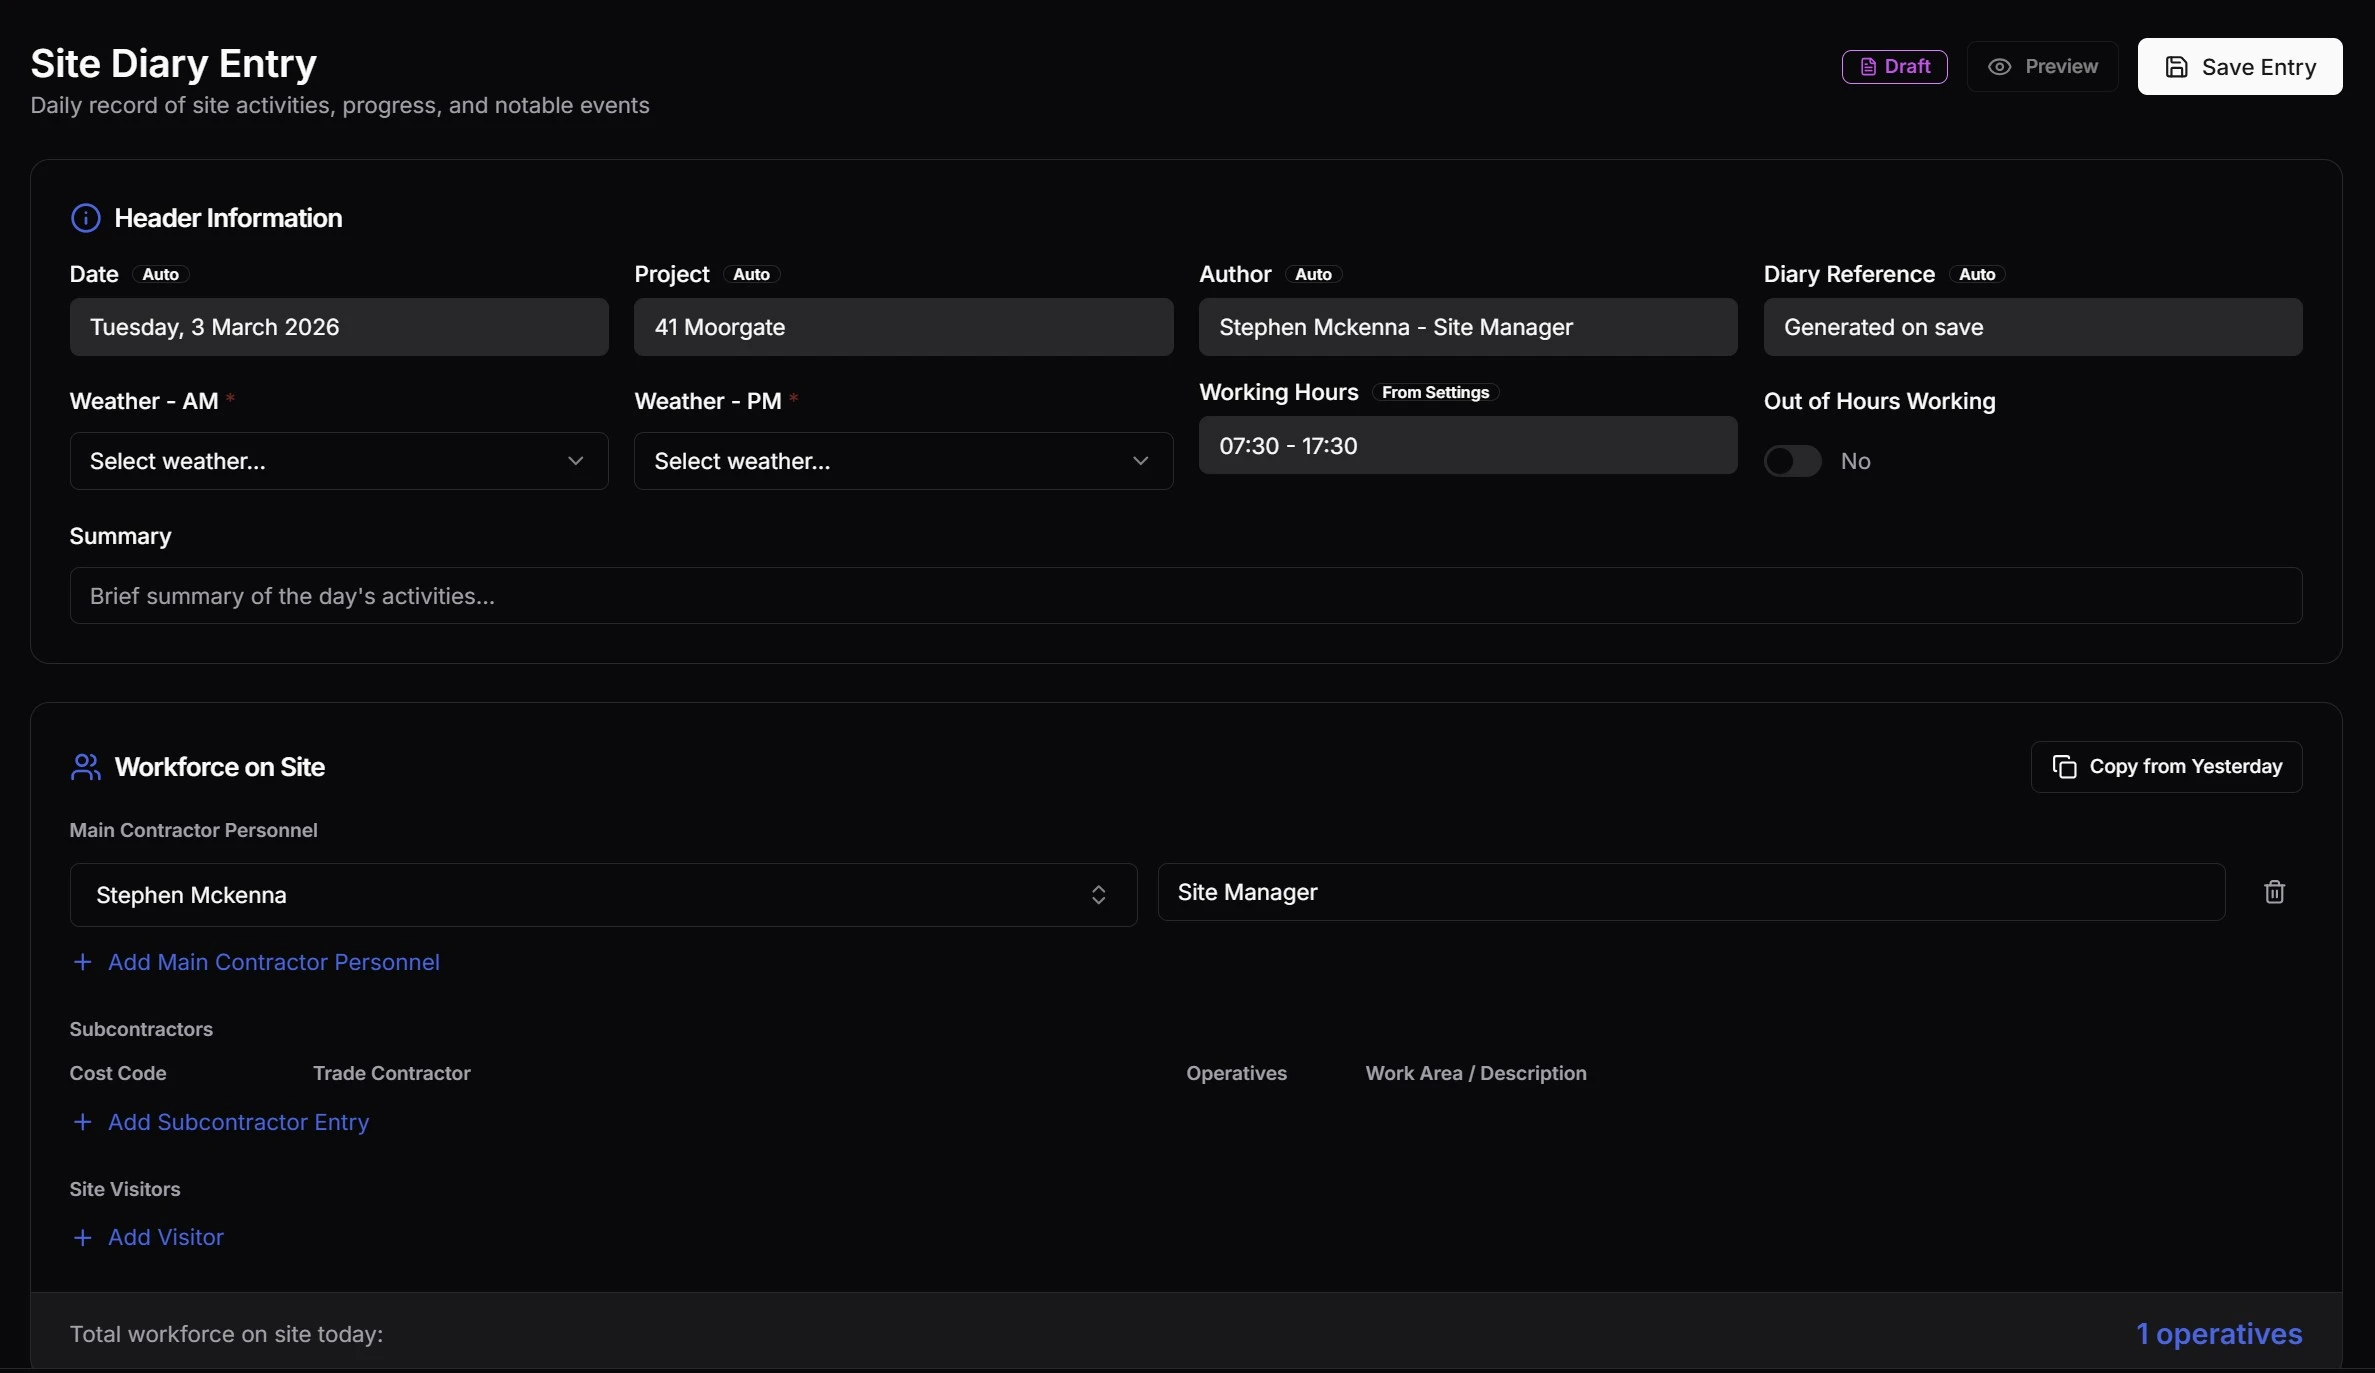The height and width of the screenshot is (1373, 2375).
Task: Click the Draft status badge
Action: click(x=1894, y=66)
